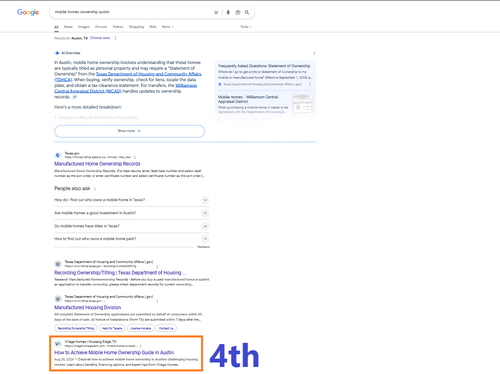Expand 'Are mobile homes a good investment in Austin?'

(x=132, y=213)
